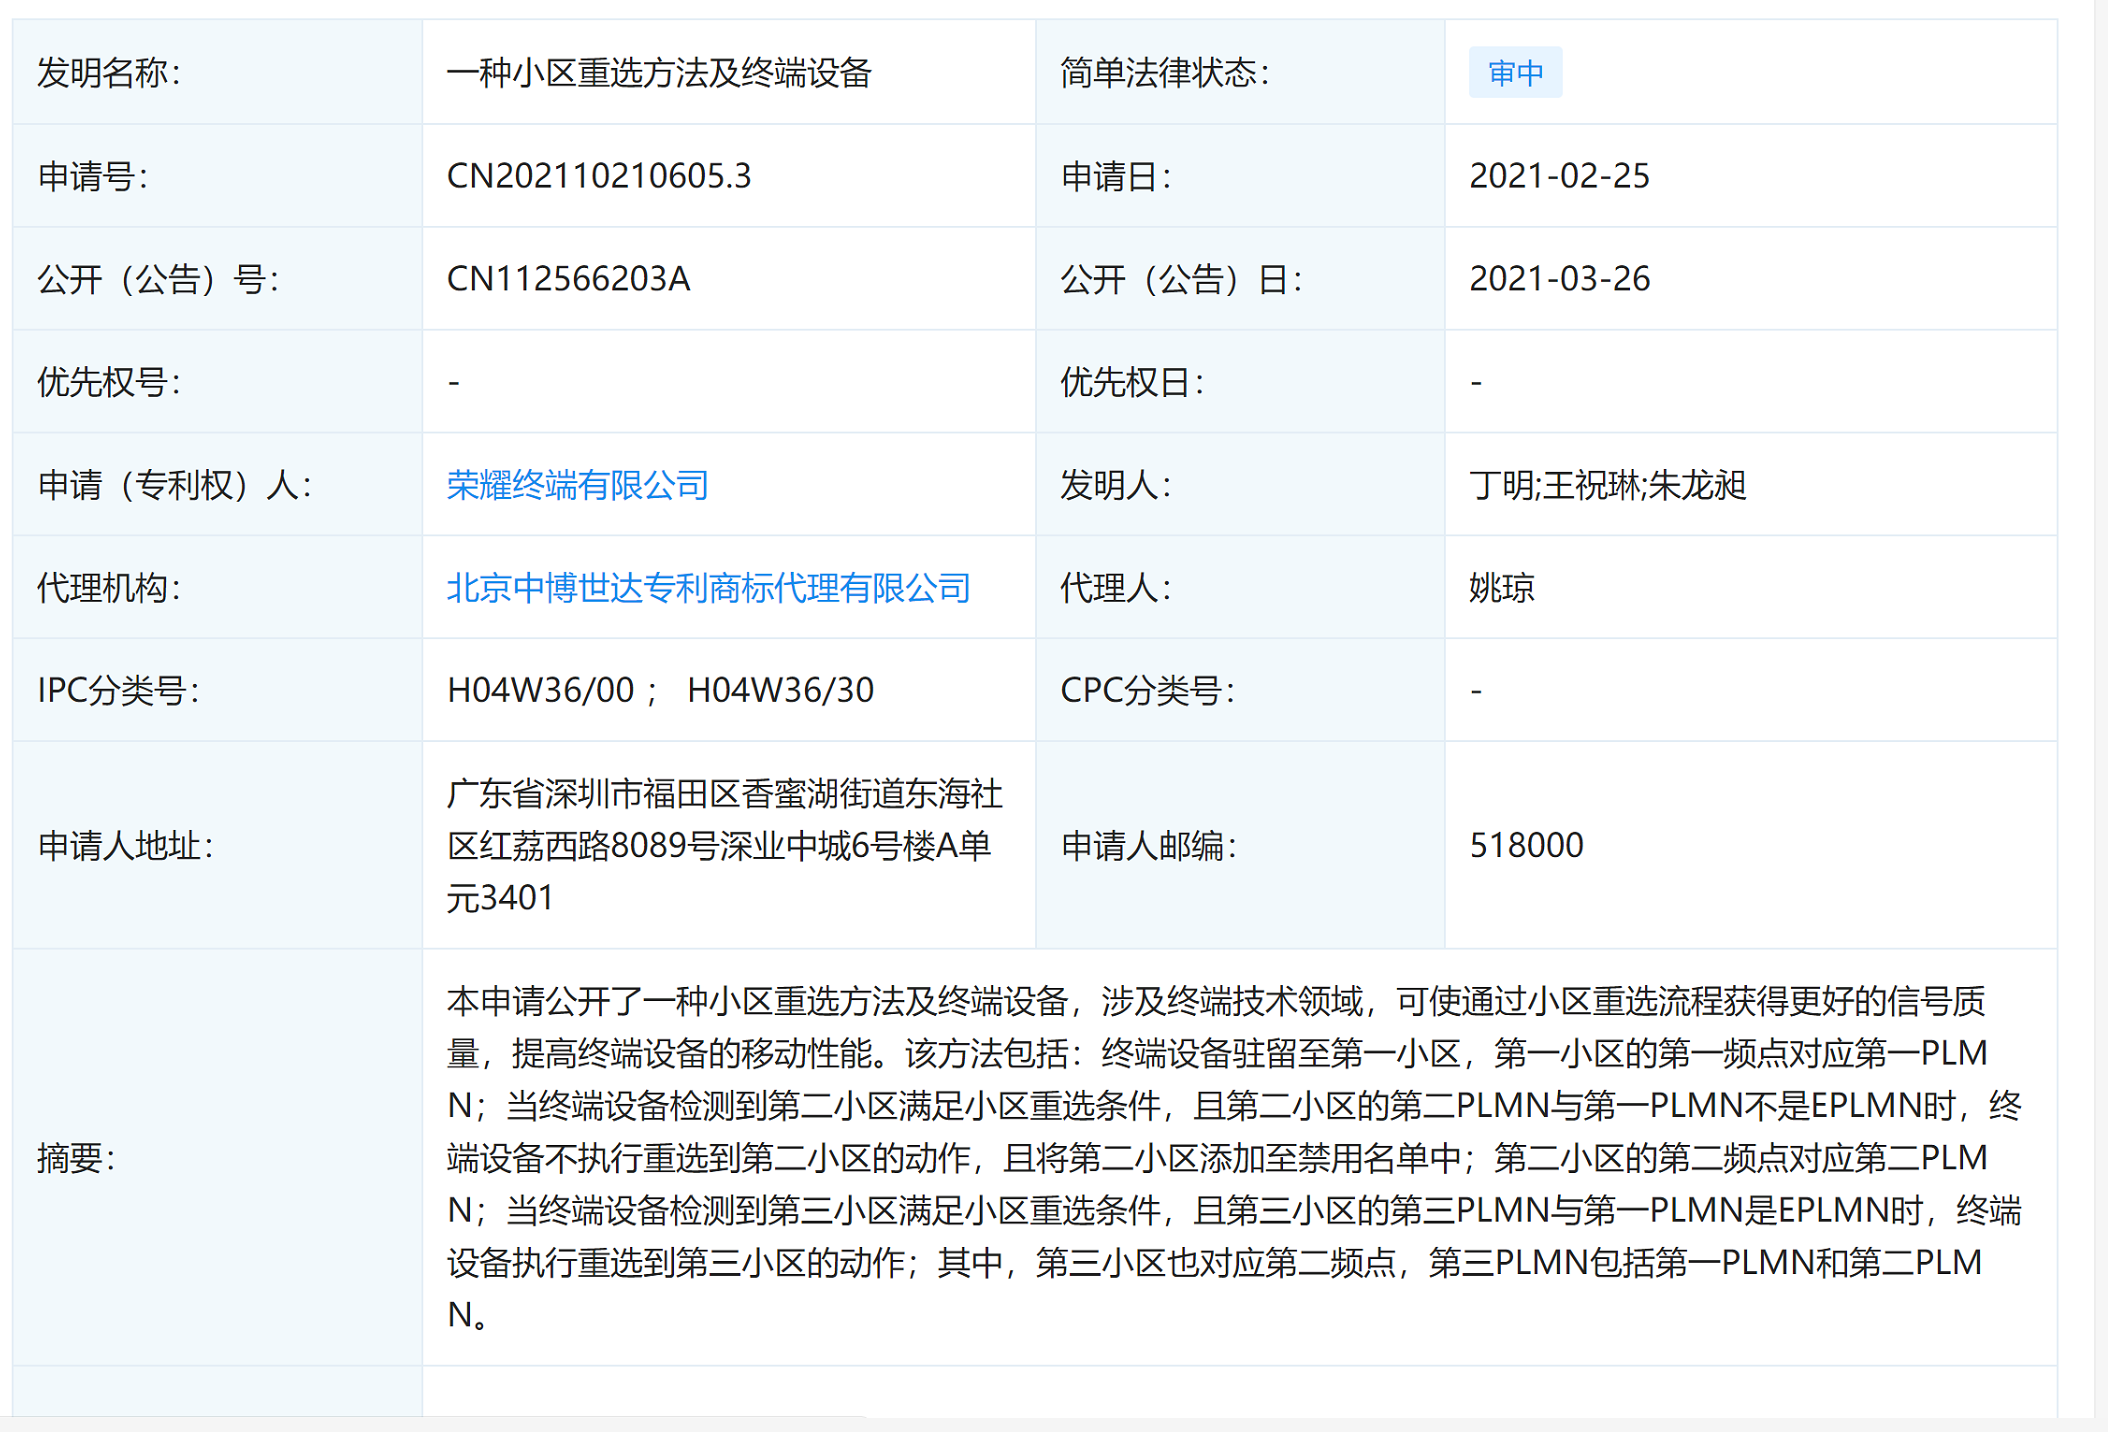Click the 公开（公告）号 label
The width and height of the screenshot is (2108, 1432).
pos(158,279)
